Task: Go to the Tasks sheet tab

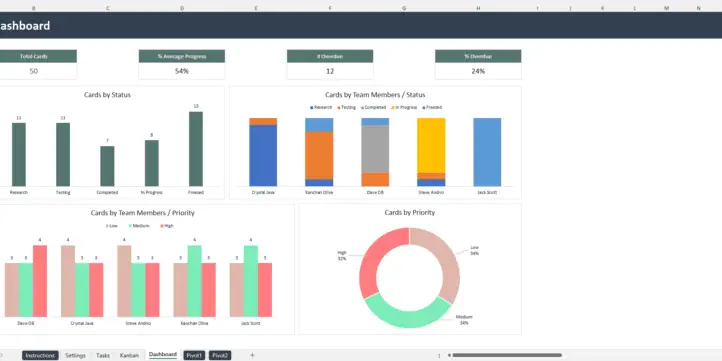Action: pyautogui.click(x=103, y=355)
